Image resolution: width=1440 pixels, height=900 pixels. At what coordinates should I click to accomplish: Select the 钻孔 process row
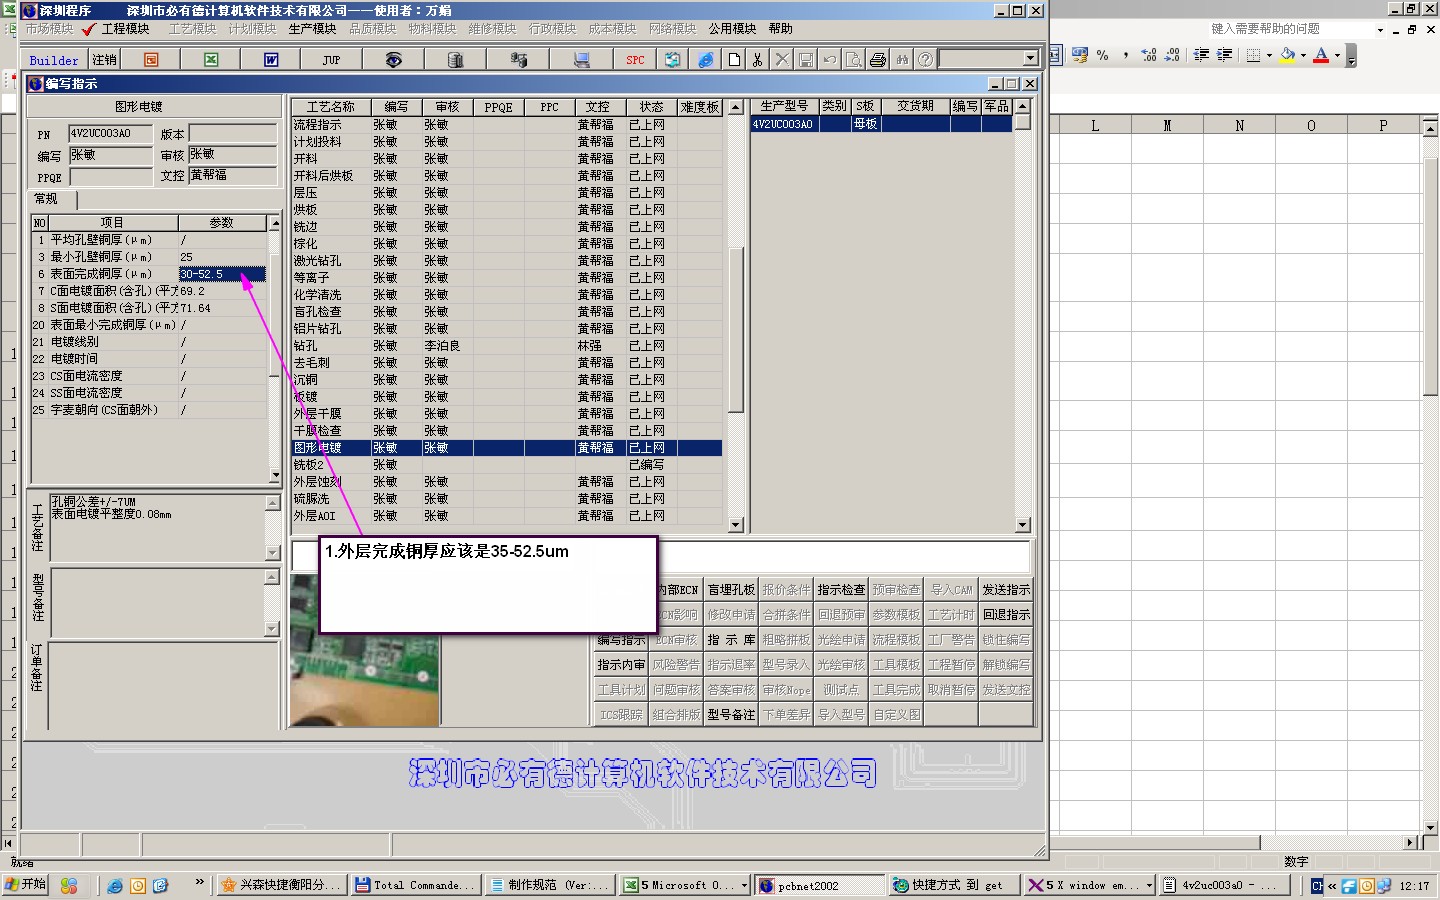[507, 346]
